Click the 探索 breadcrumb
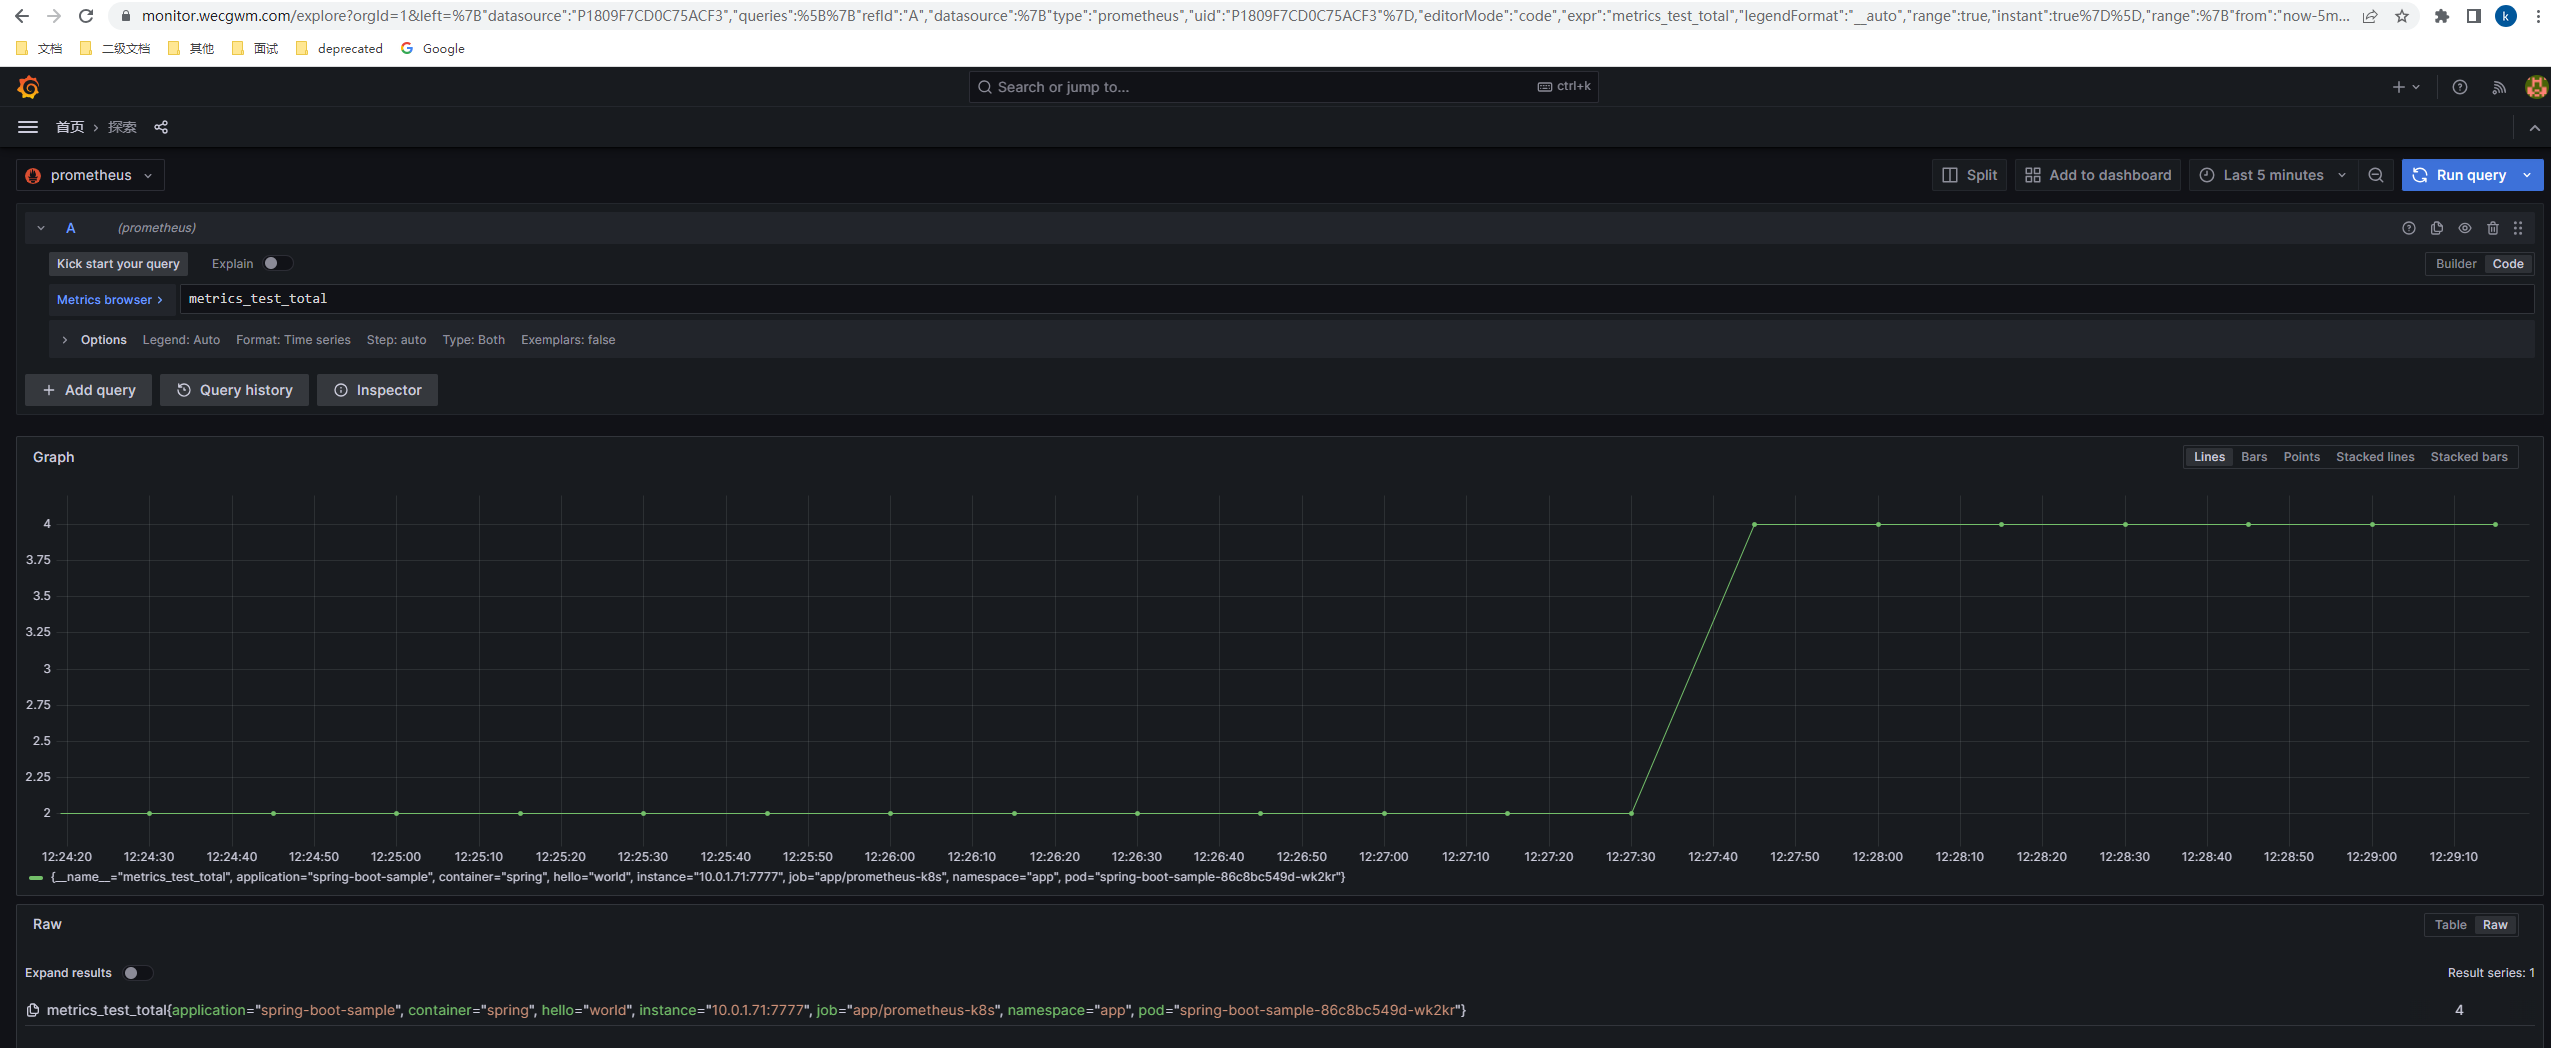 pos(122,127)
